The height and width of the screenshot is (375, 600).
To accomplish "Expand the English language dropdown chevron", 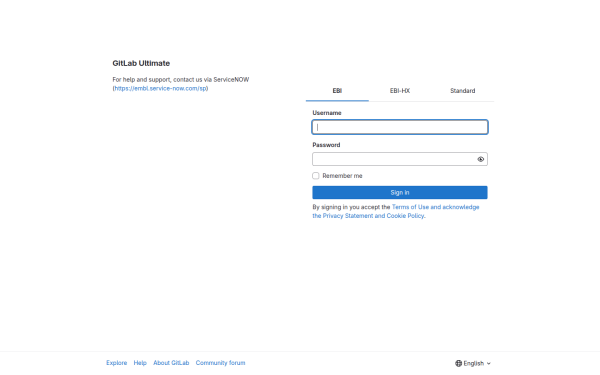I will (x=489, y=364).
